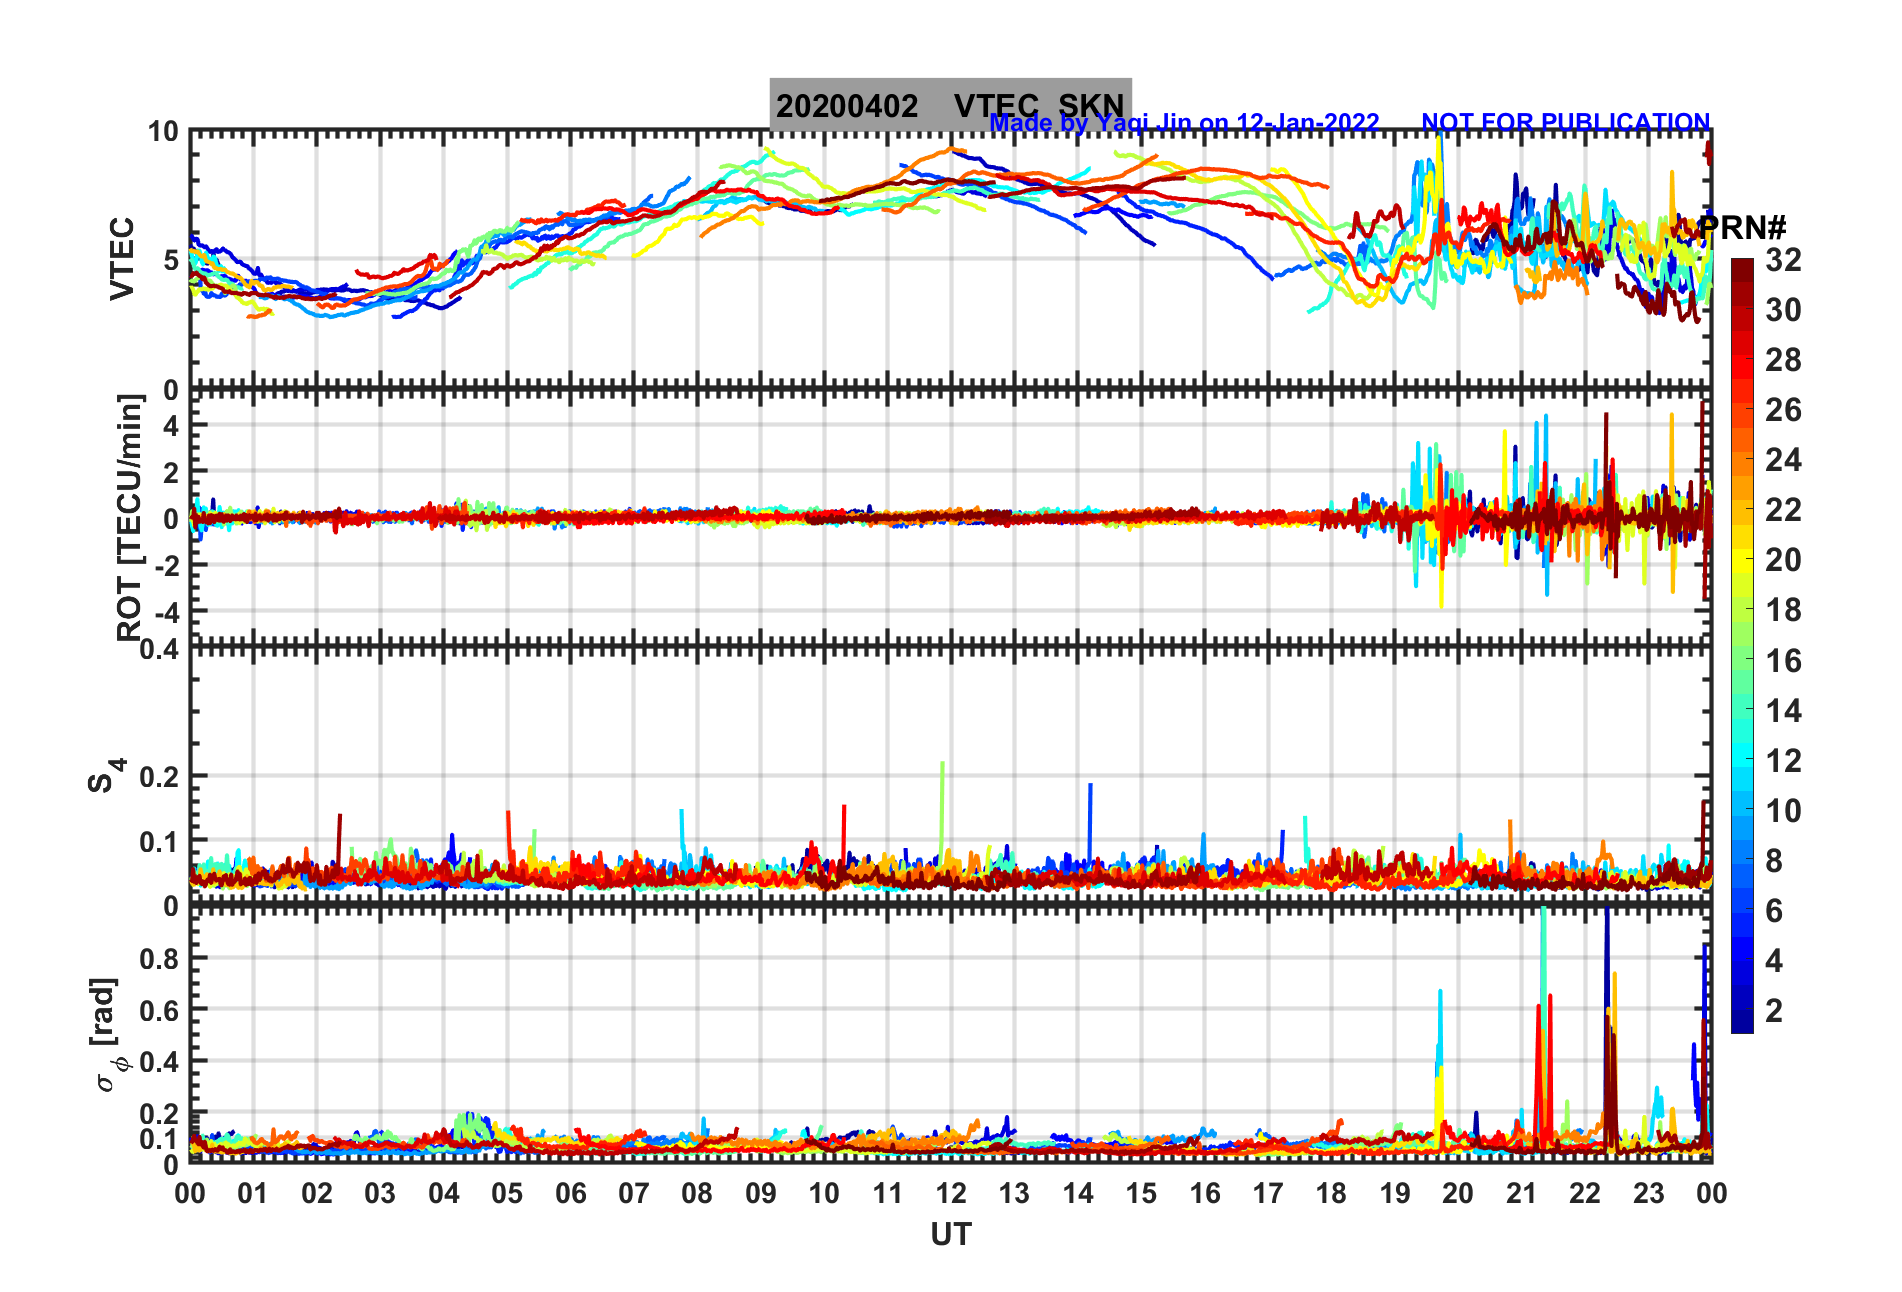1902x1292 pixels.
Task: Click x-axis hour label '15'
Action: pos(1141,1194)
